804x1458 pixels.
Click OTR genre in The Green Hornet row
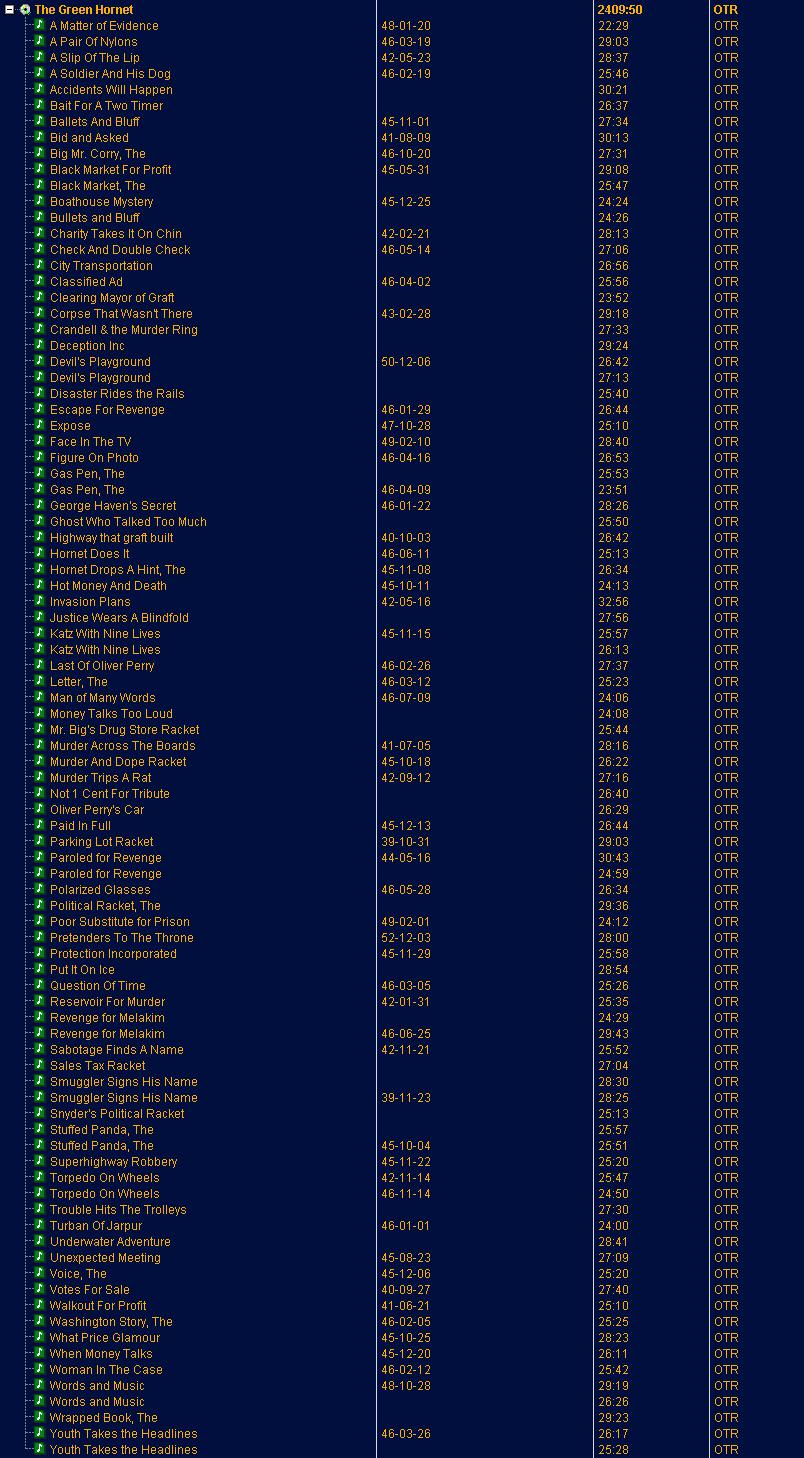click(x=726, y=10)
